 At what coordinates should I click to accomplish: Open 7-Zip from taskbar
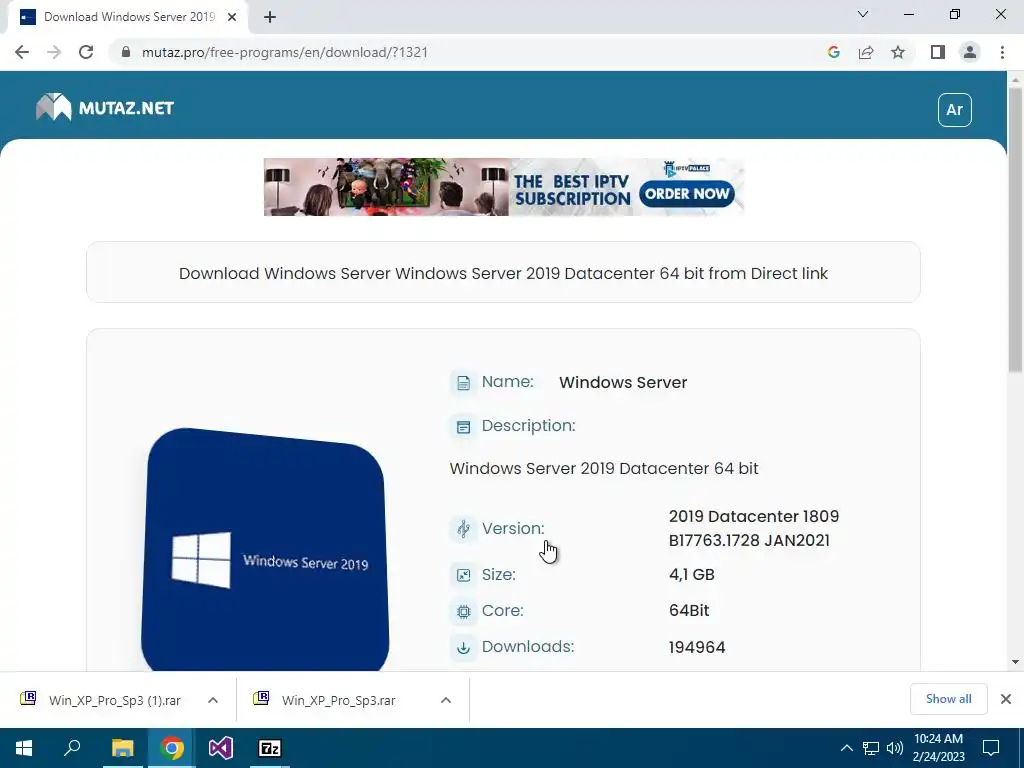(270, 748)
